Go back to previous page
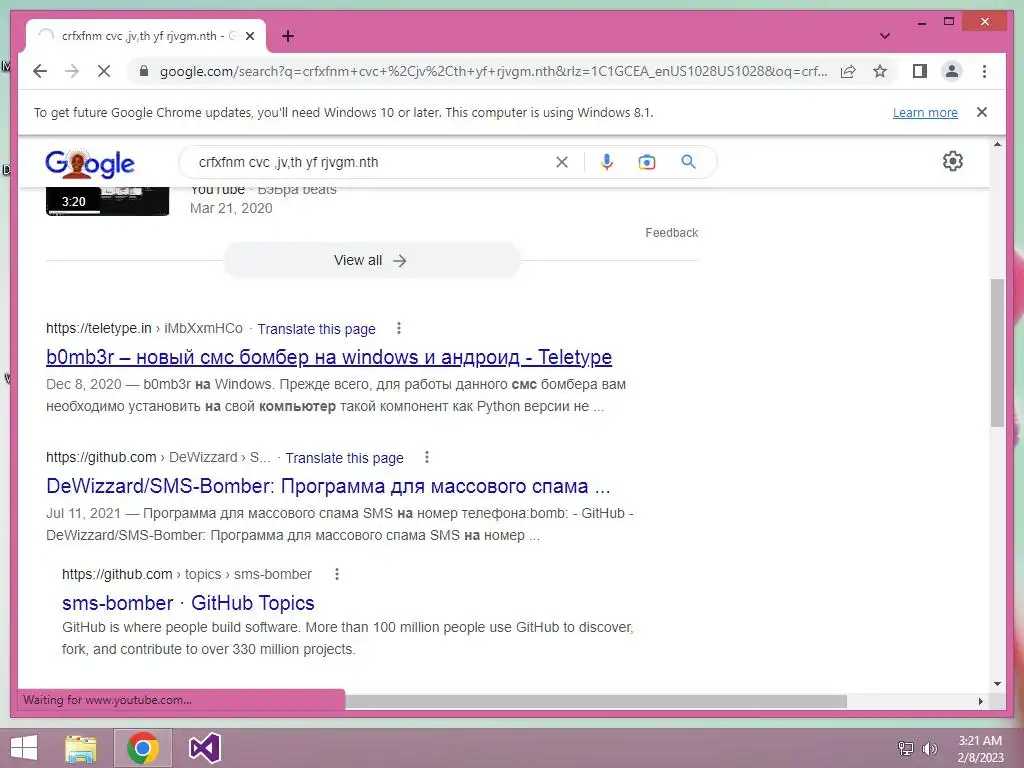1024x768 pixels. 40,71
